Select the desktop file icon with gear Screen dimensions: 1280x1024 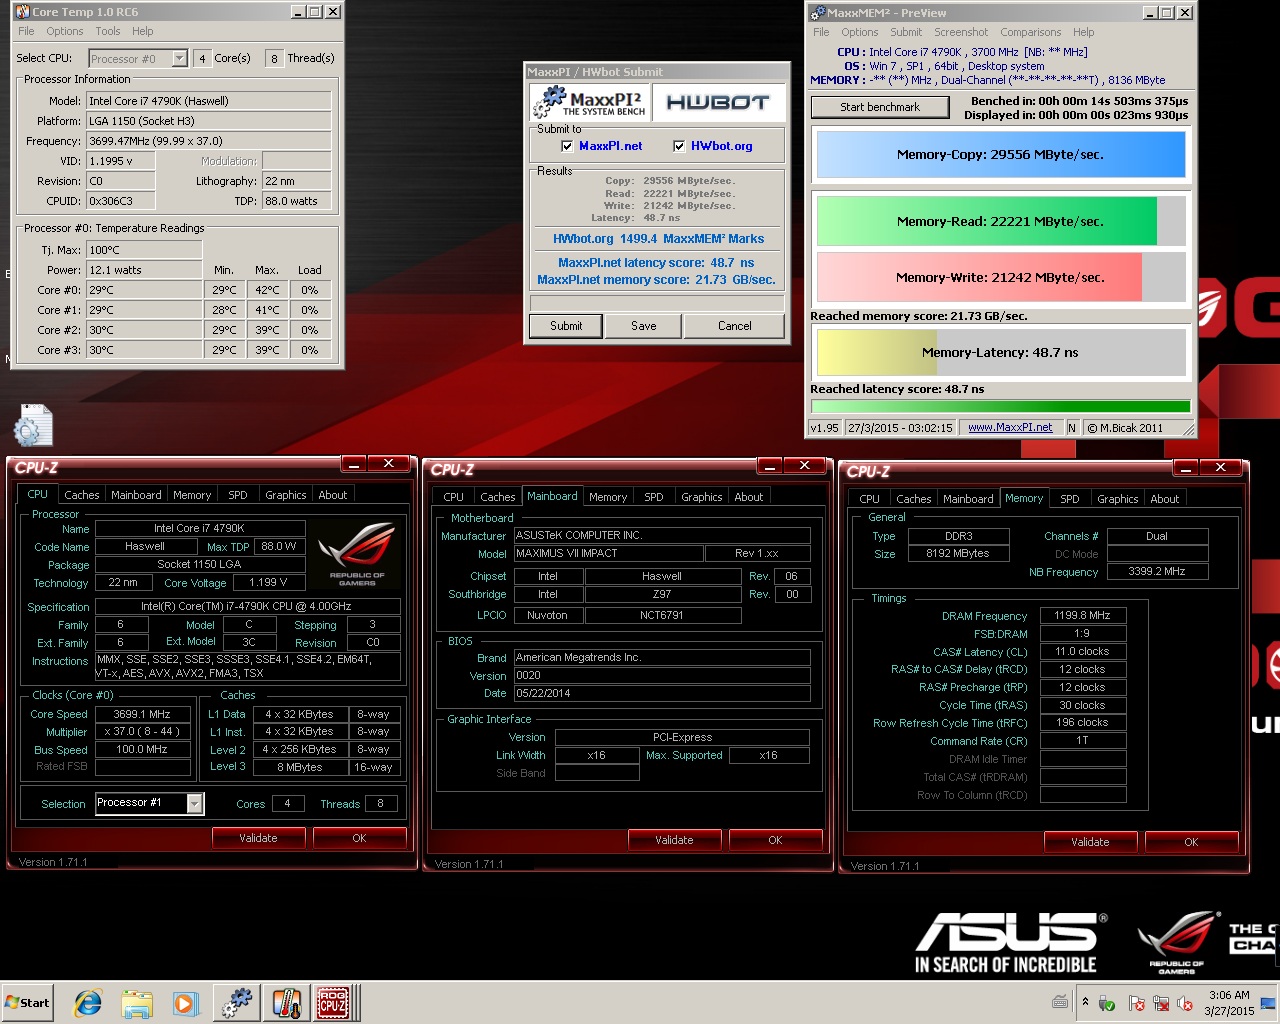pyautogui.click(x=34, y=425)
